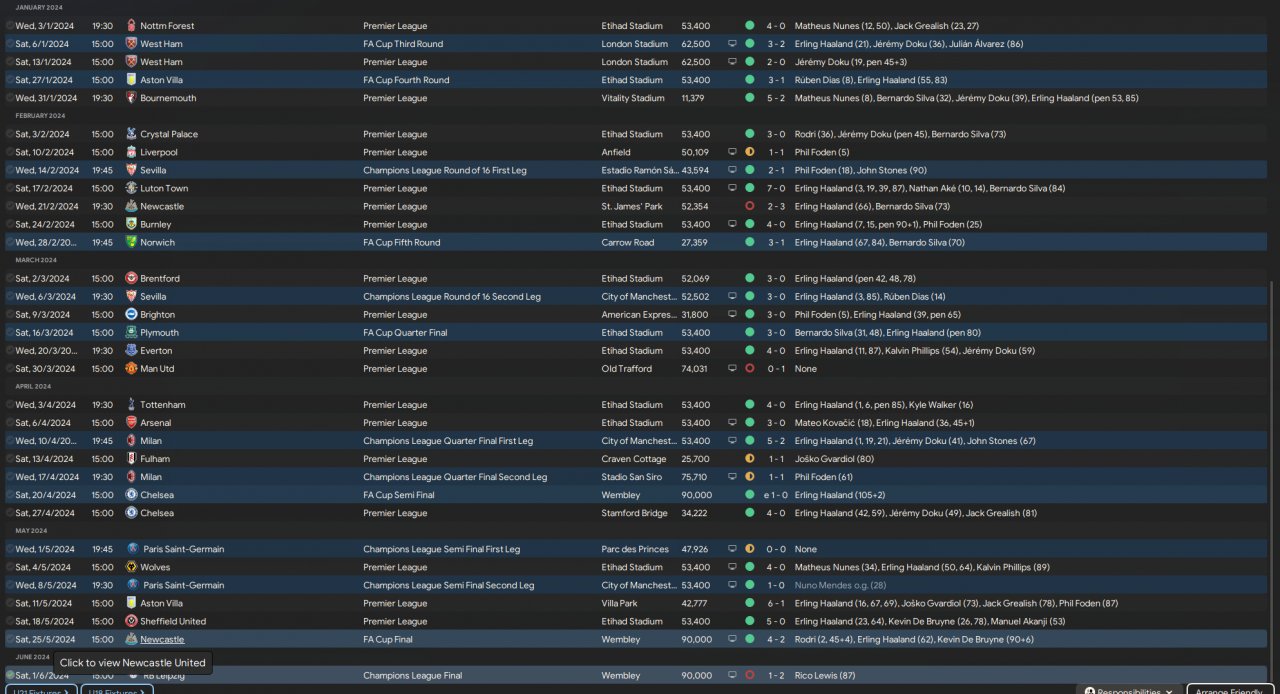Screen dimensions: 1280x694
Task: Open the Sheffield United team link
Action: click(173, 621)
